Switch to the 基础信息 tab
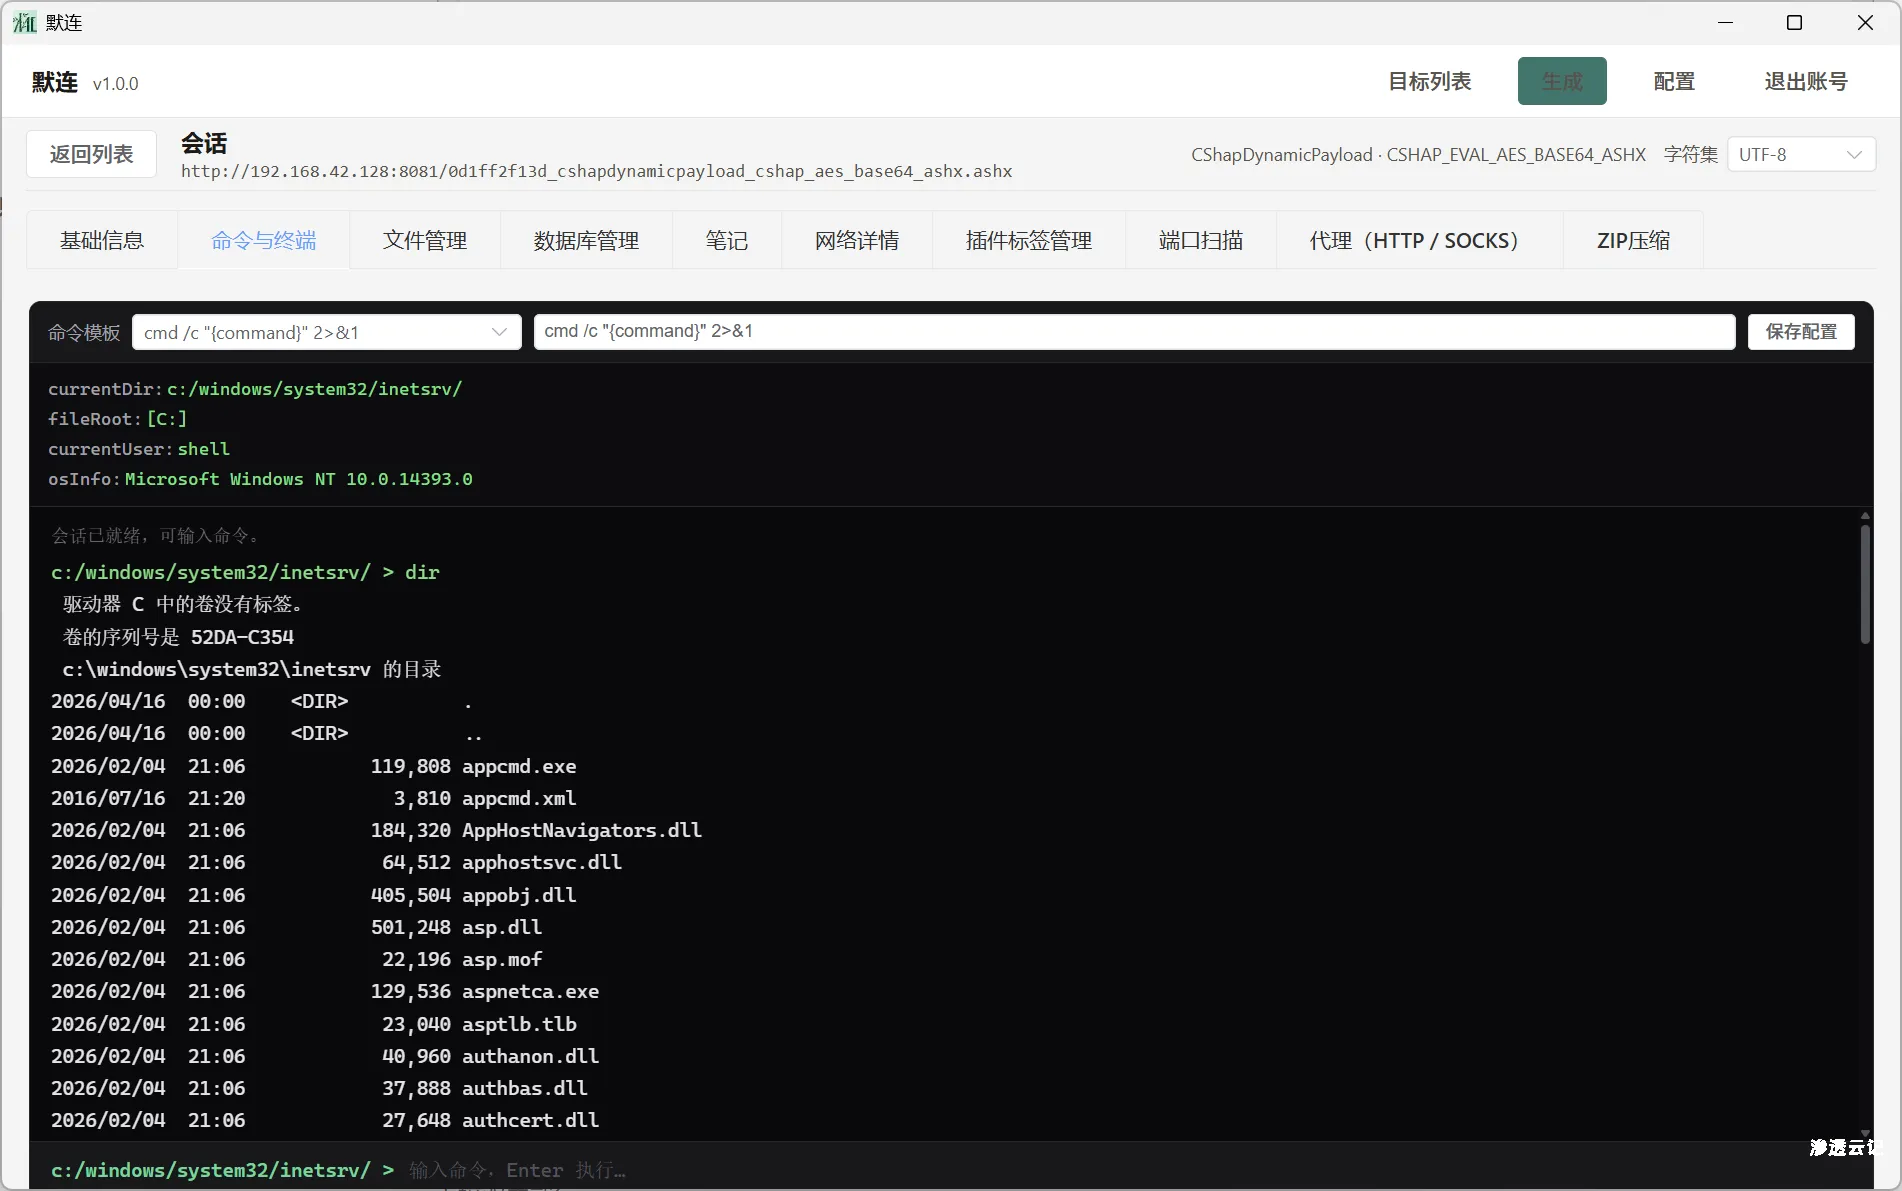 click(x=101, y=240)
